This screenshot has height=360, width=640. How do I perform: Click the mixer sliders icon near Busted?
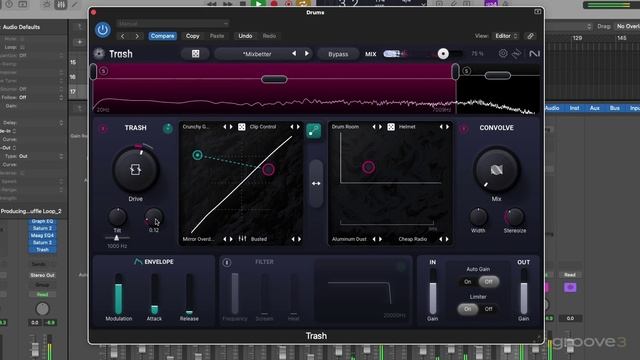coord(242,239)
